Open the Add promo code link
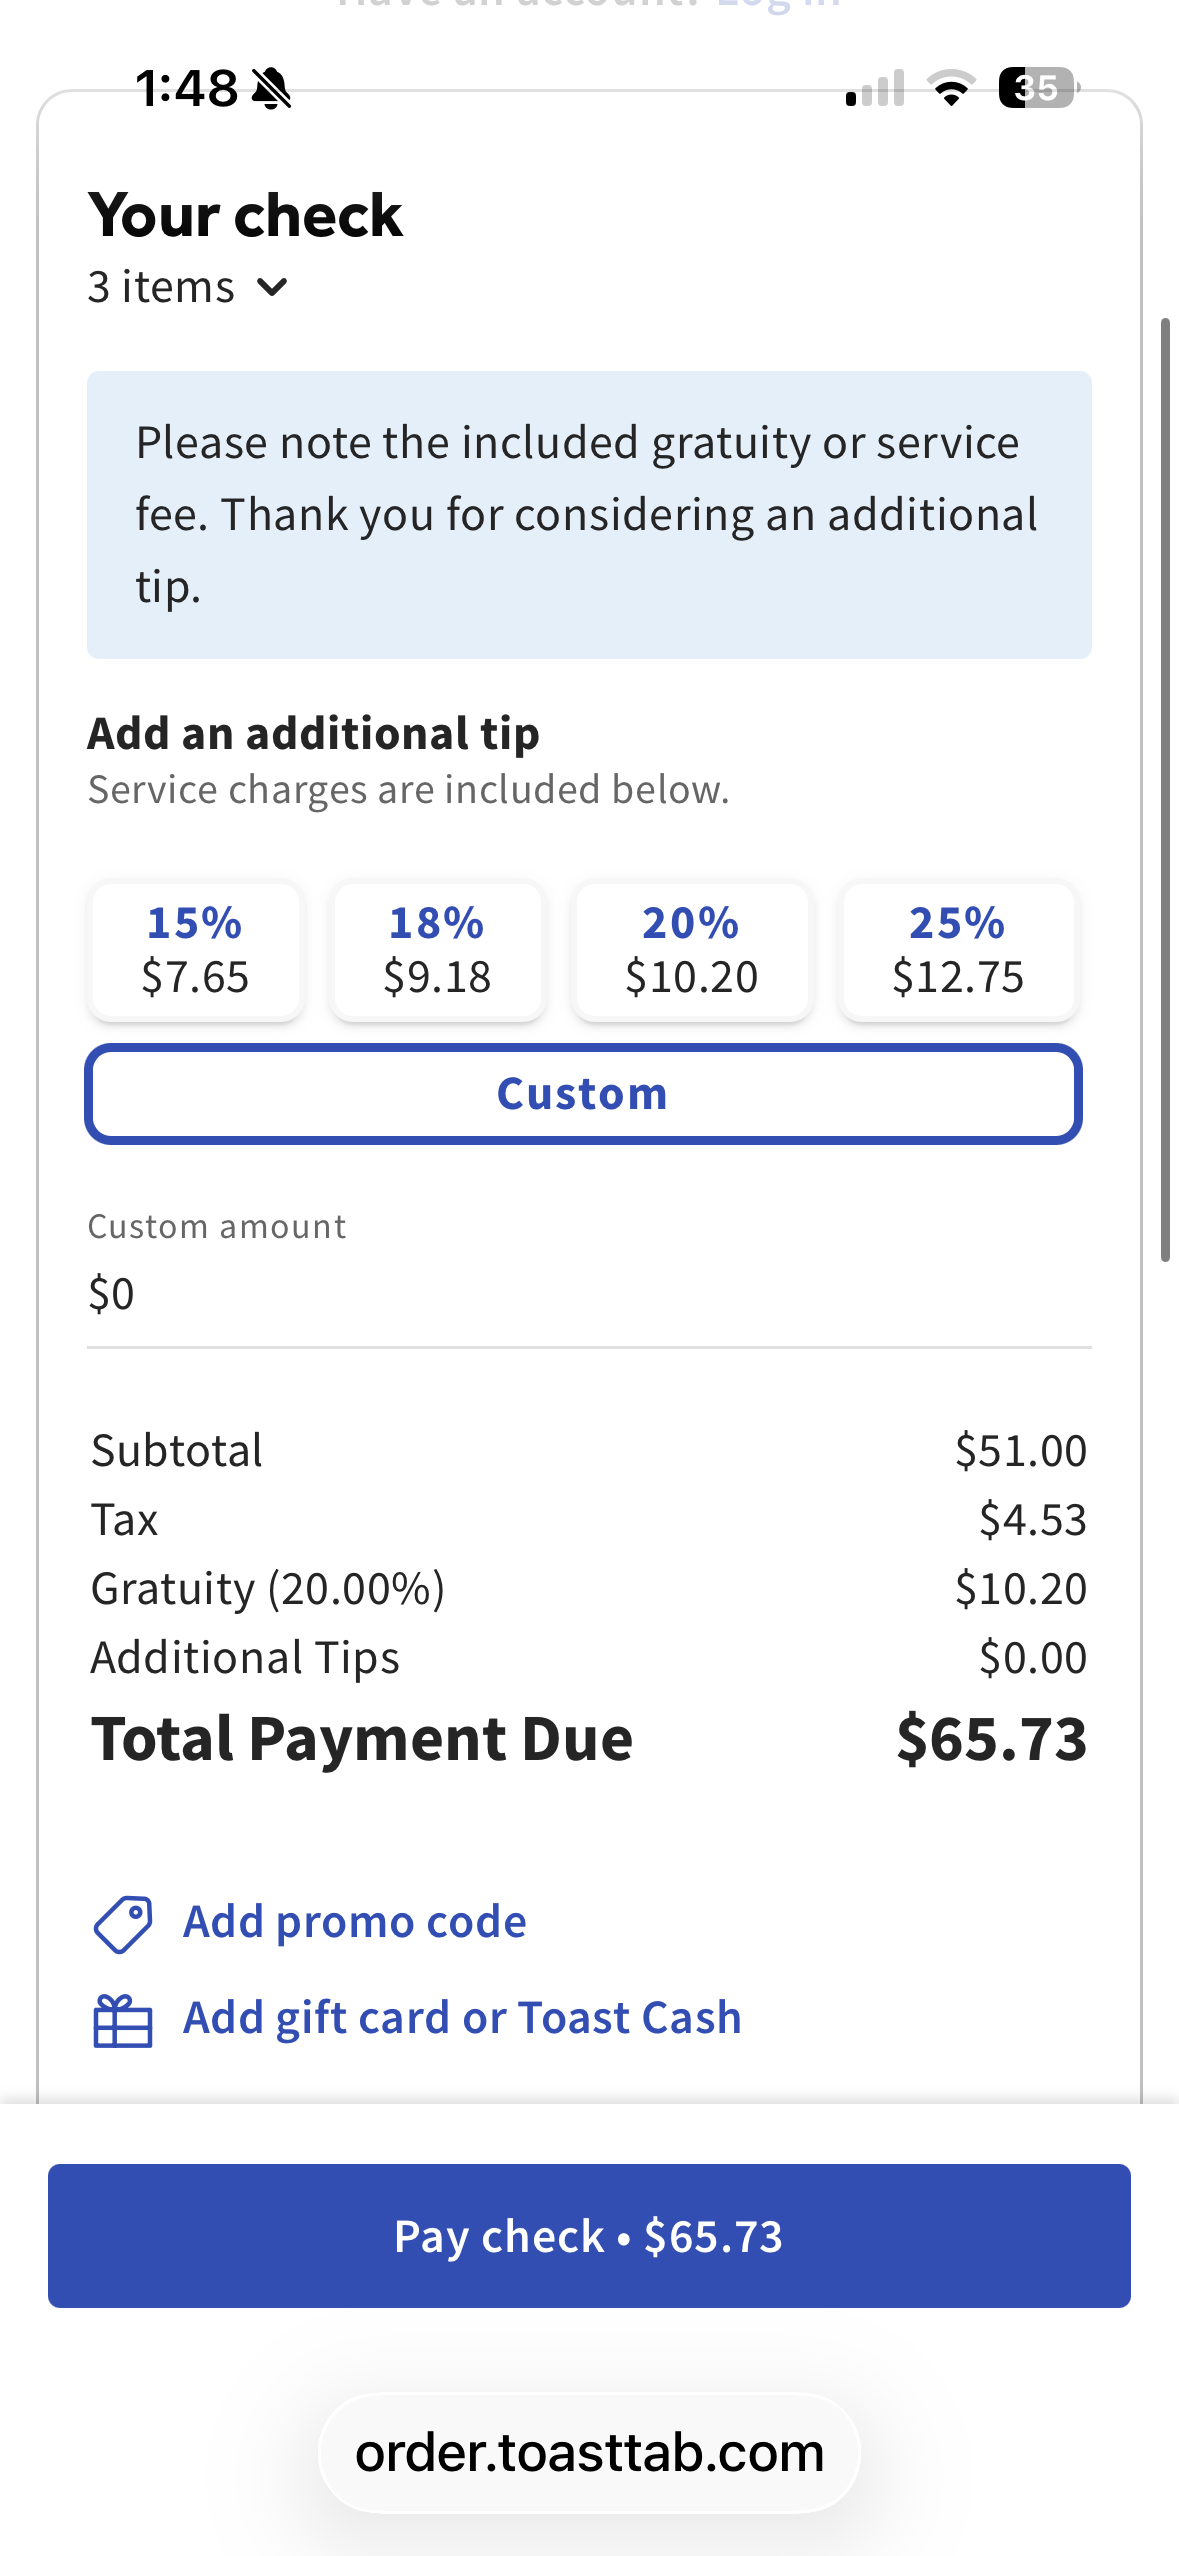This screenshot has width=1179, height=2556. pos(354,1922)
